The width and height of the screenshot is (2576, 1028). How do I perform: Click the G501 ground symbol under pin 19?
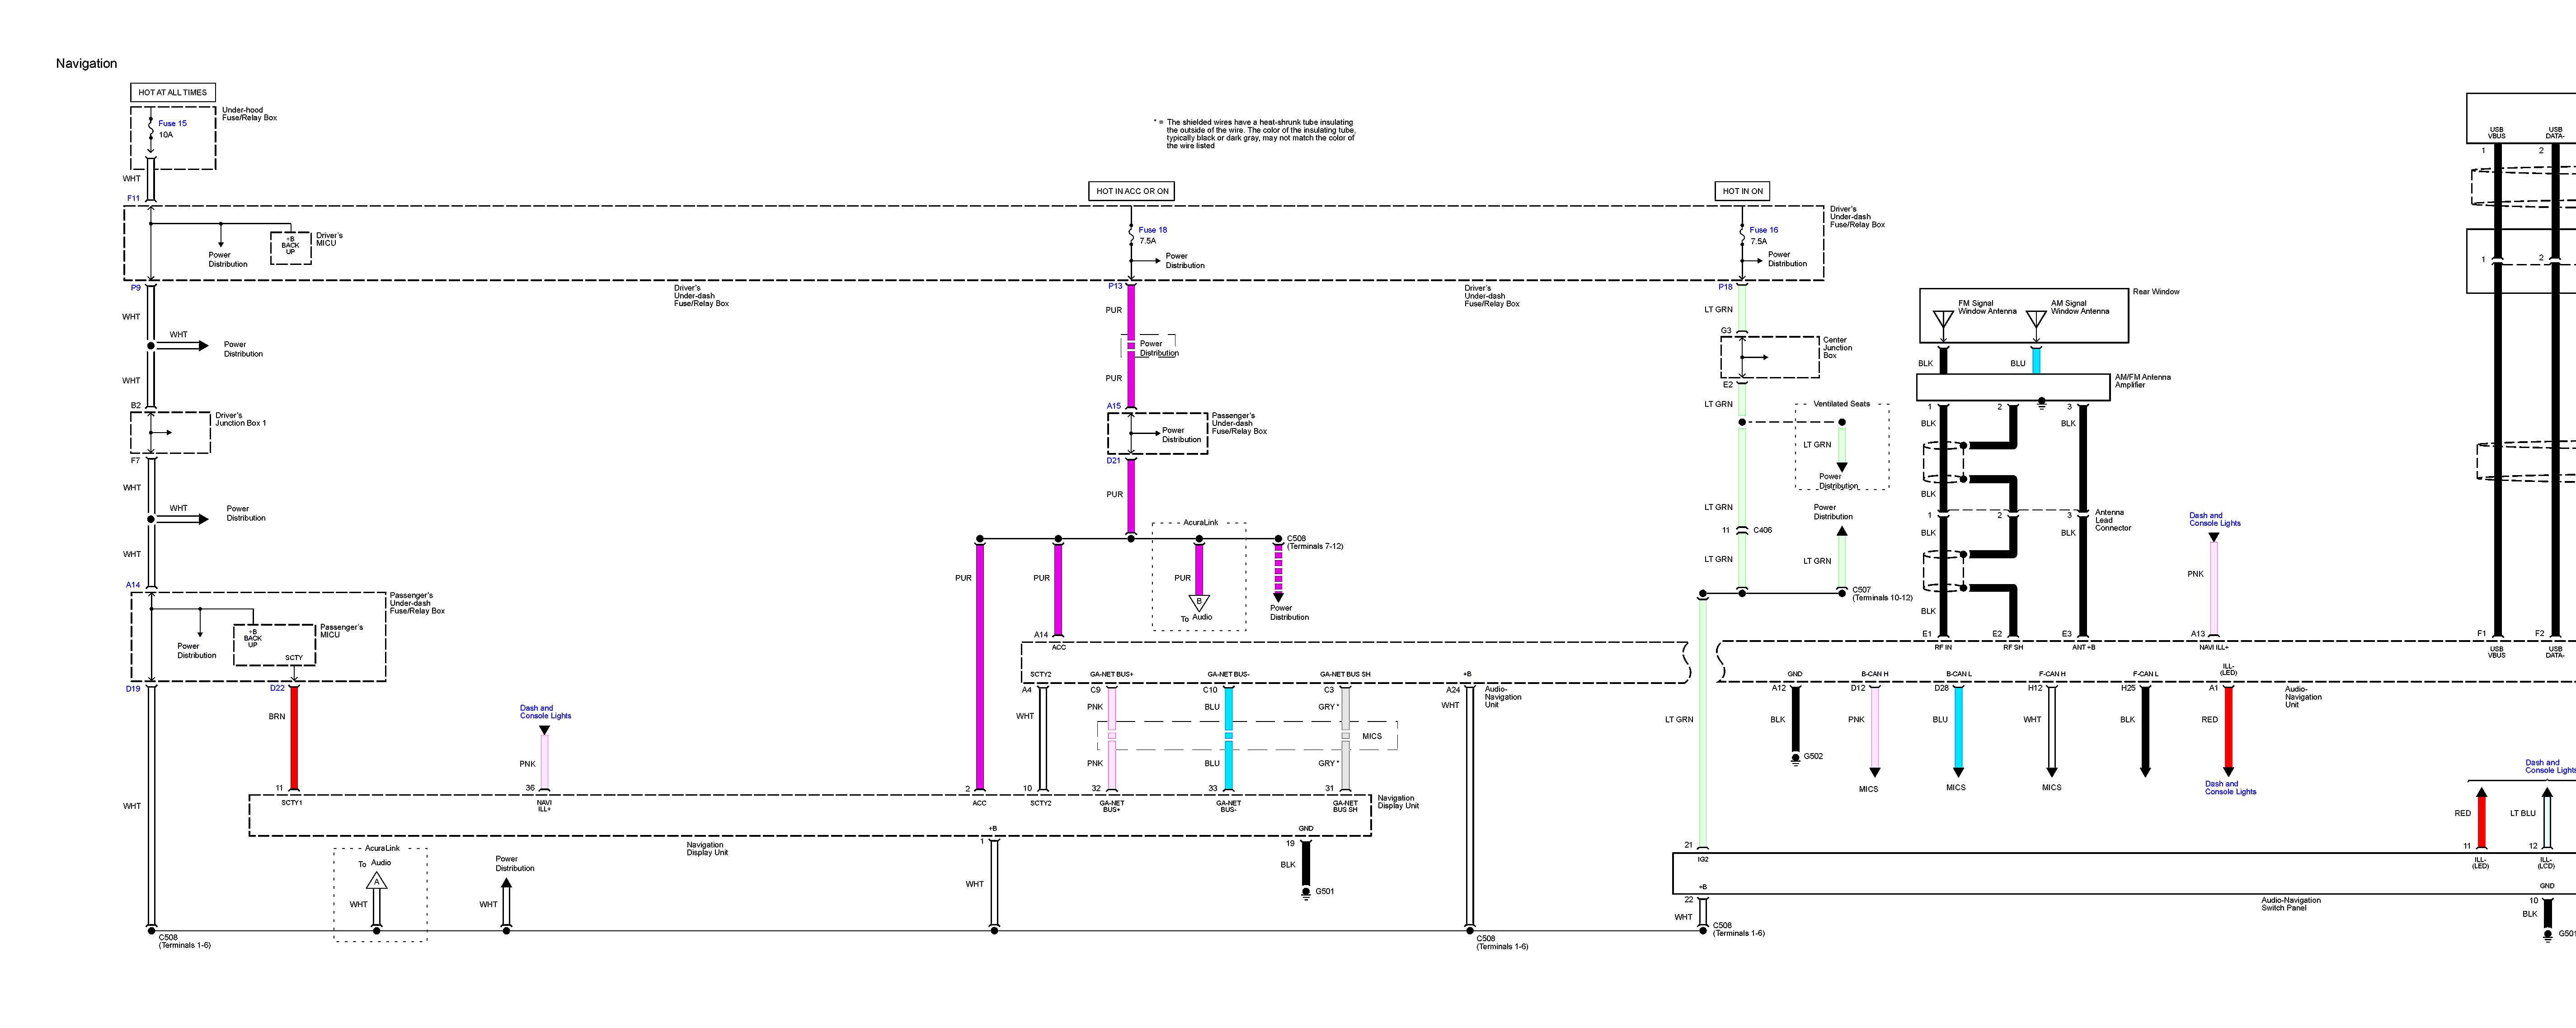point(1305,892)
